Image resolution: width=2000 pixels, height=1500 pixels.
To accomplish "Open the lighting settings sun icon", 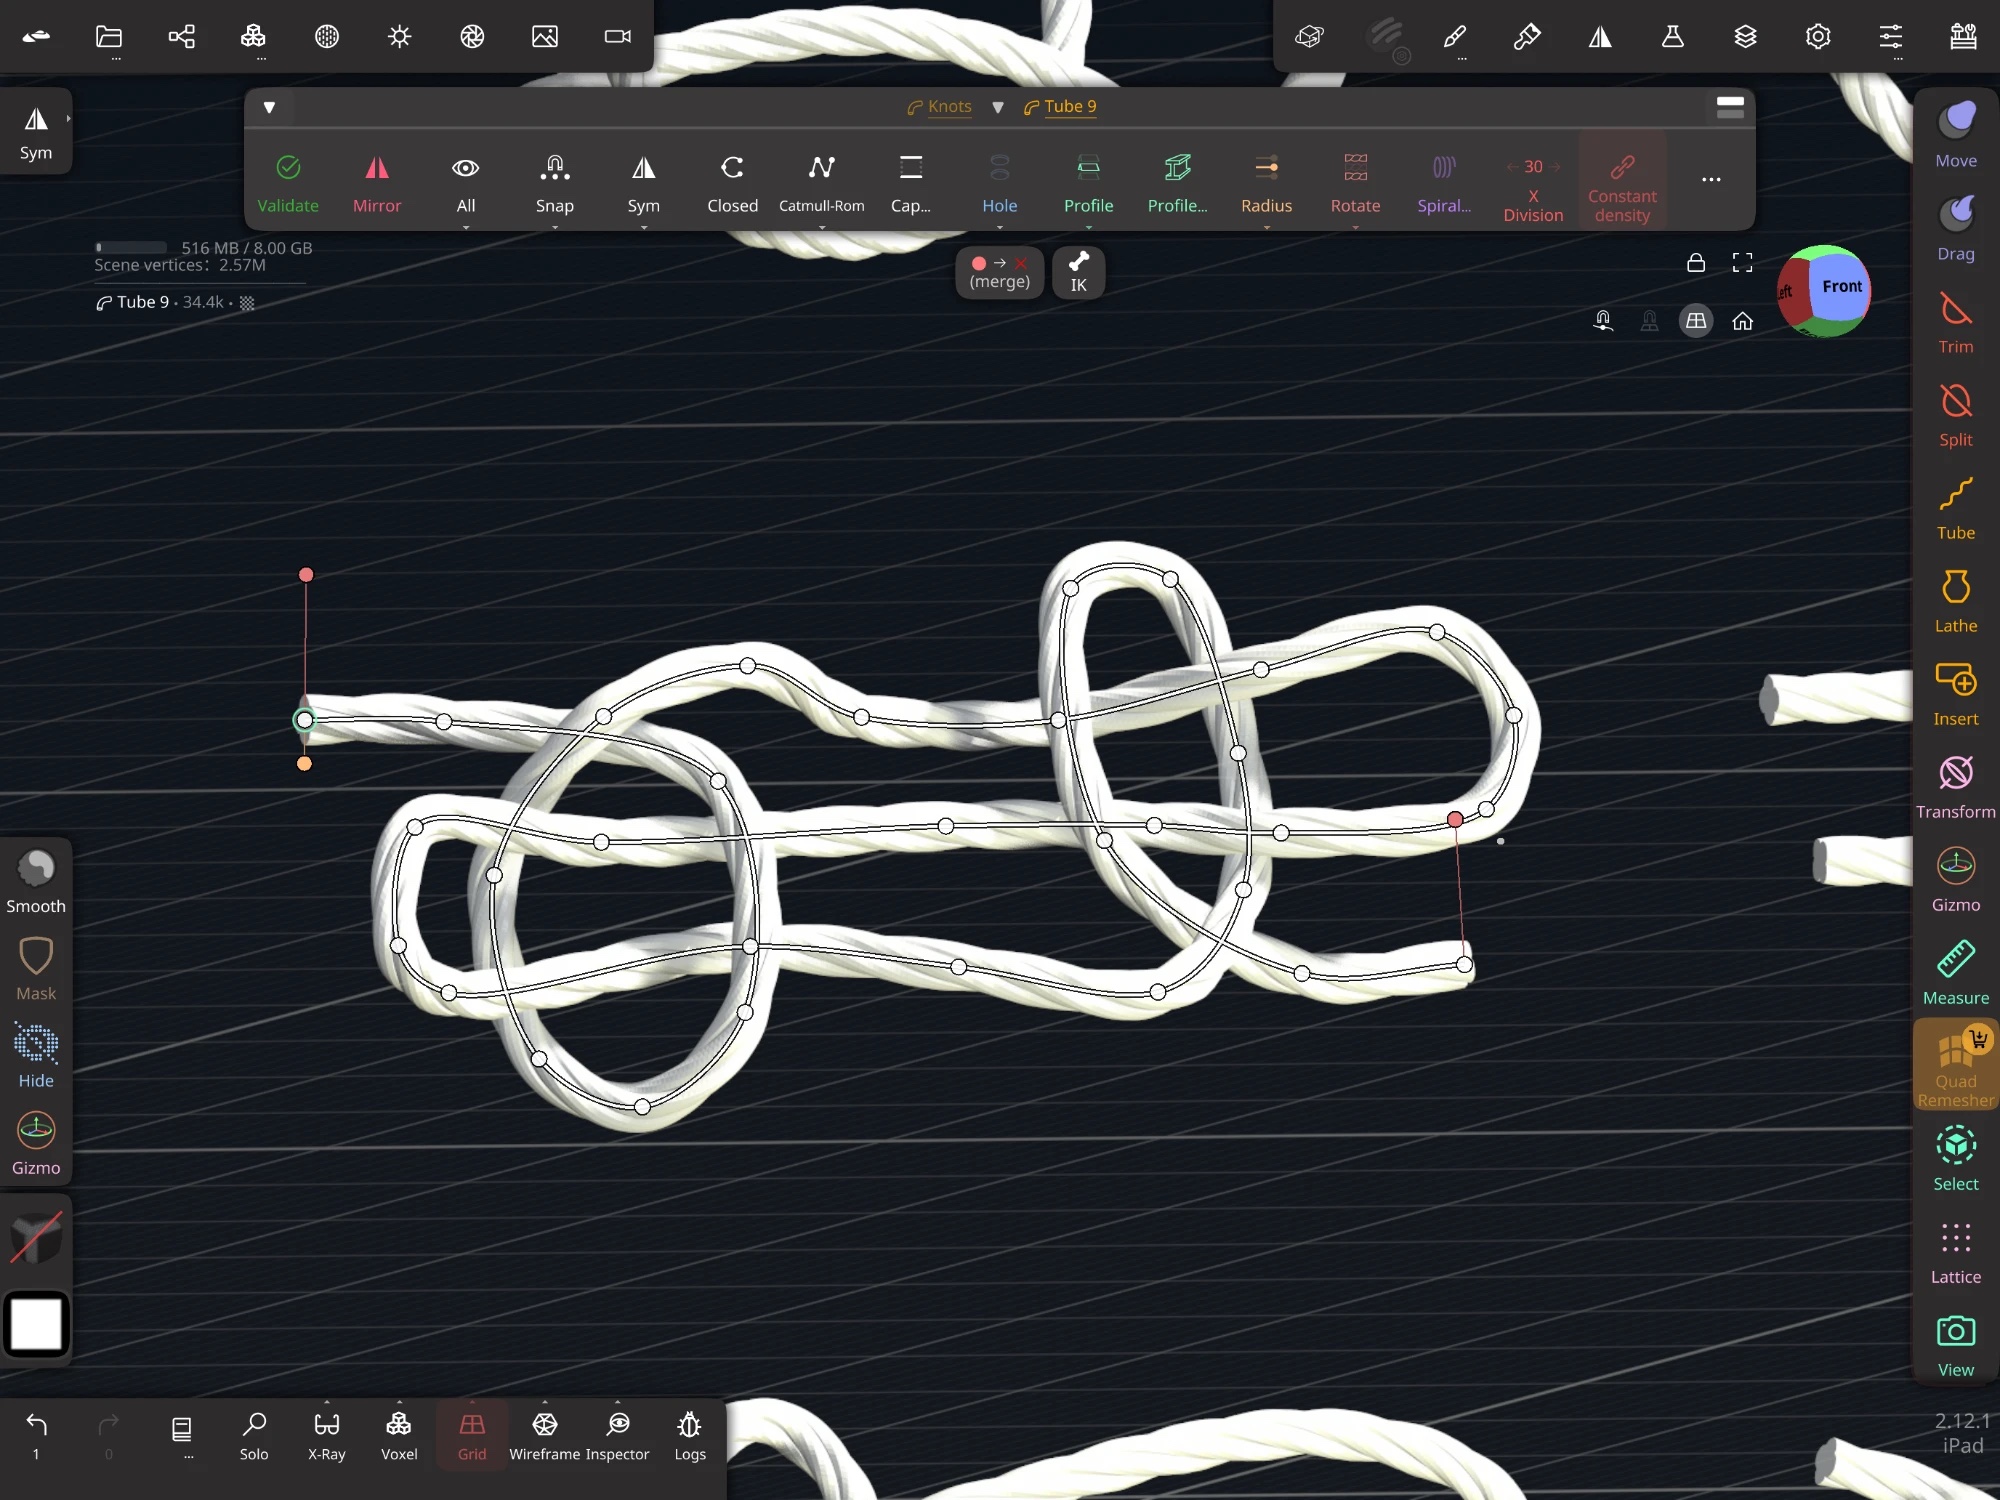I will coord(399,37).
